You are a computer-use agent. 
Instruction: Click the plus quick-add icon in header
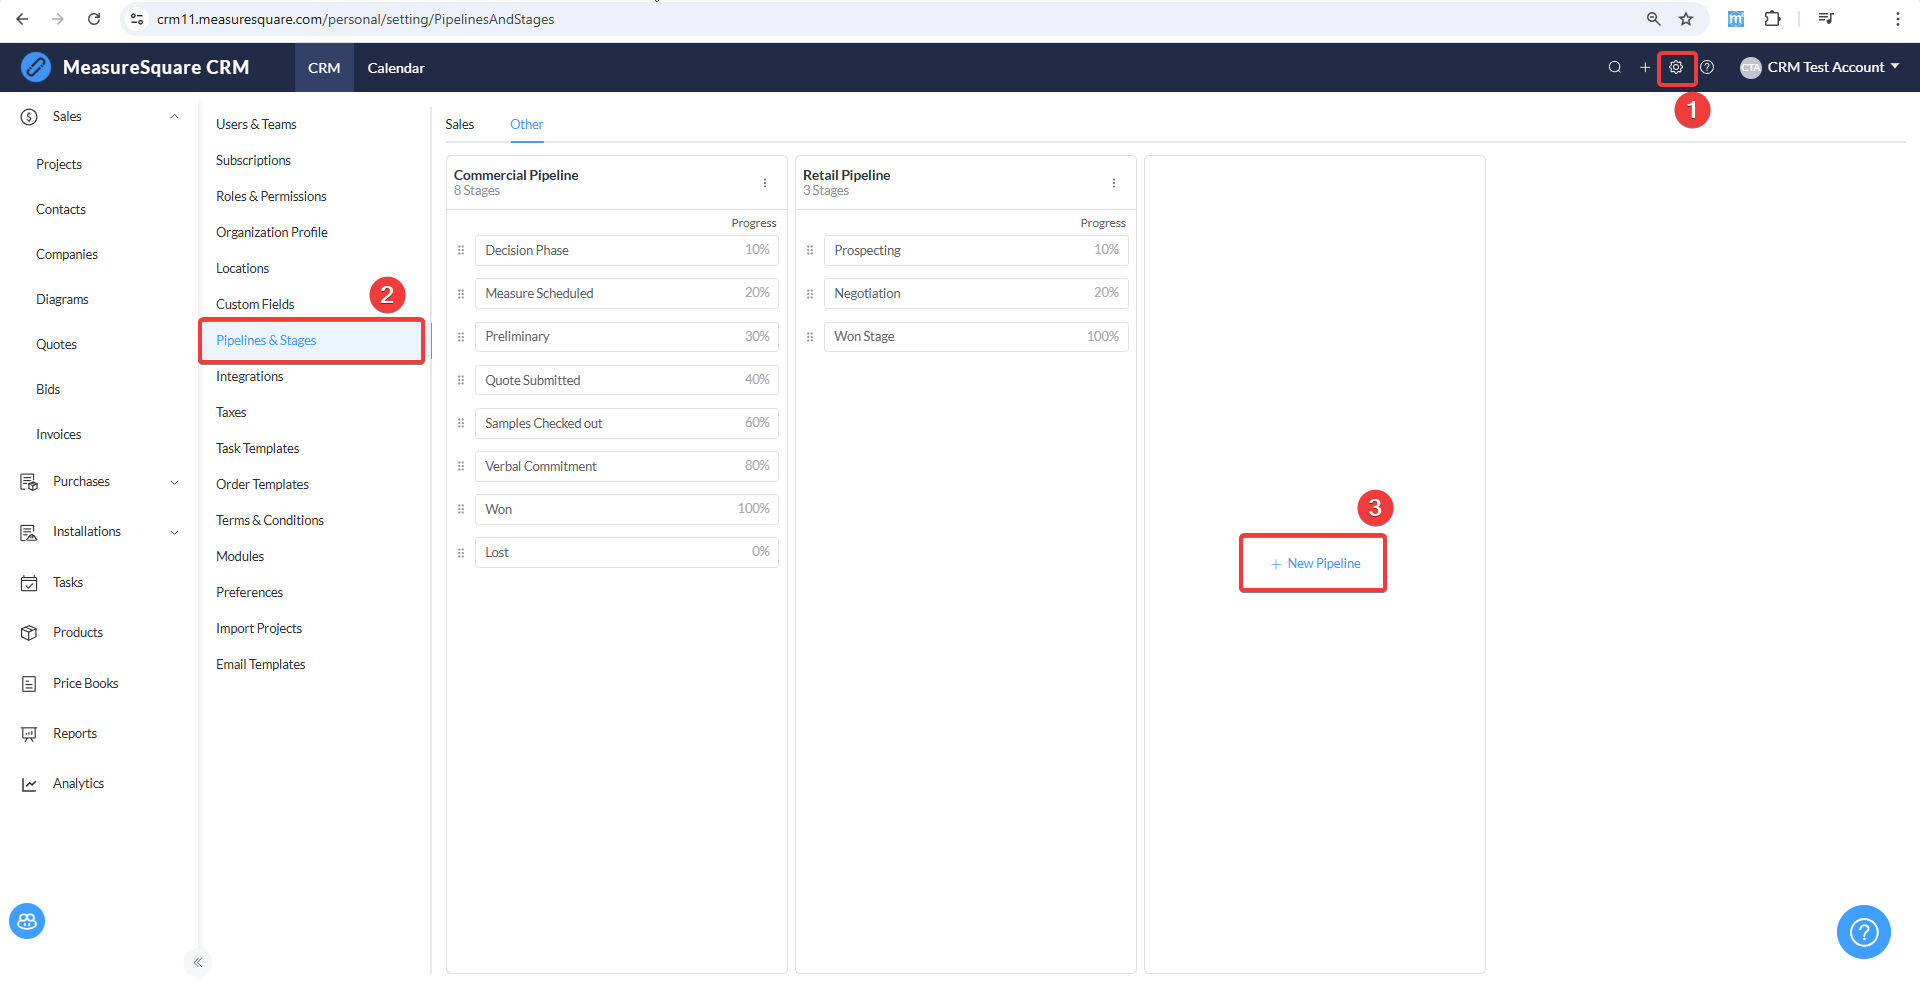1645,67
